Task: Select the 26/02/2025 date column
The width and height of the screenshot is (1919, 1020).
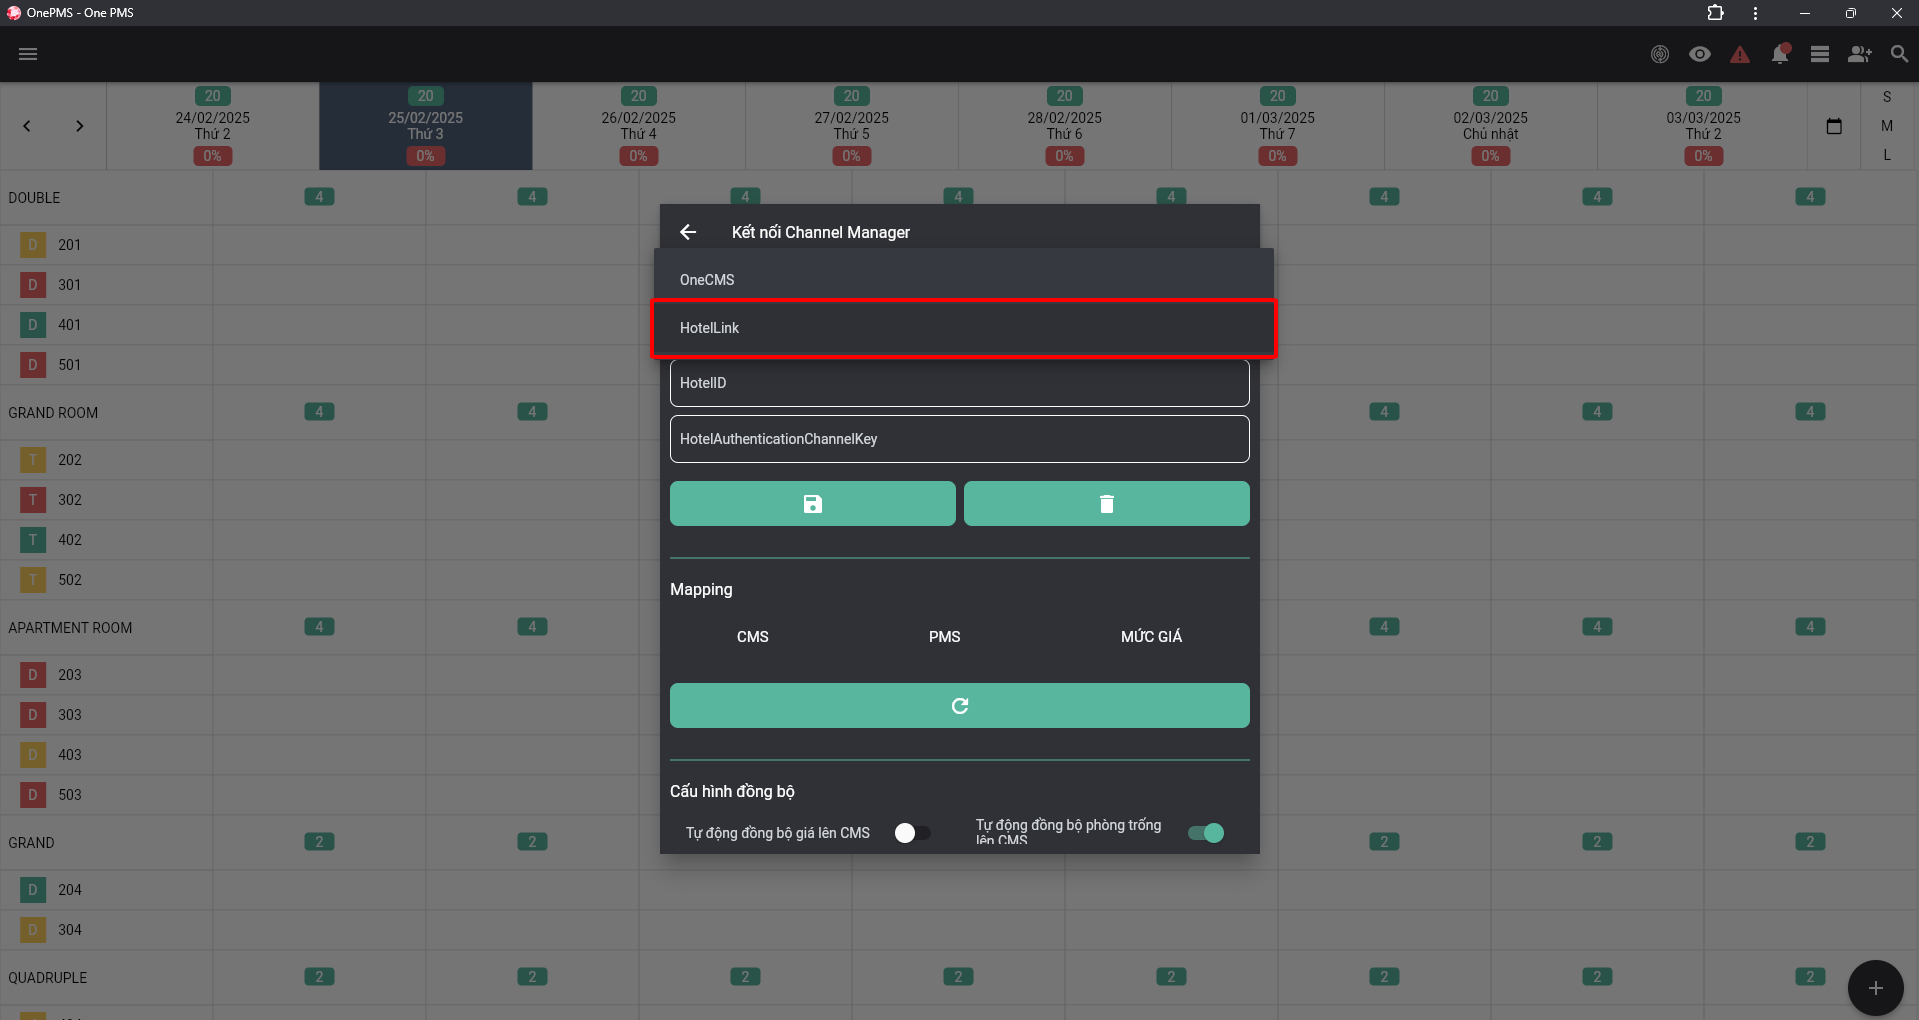Action: (x=638, y=126)
